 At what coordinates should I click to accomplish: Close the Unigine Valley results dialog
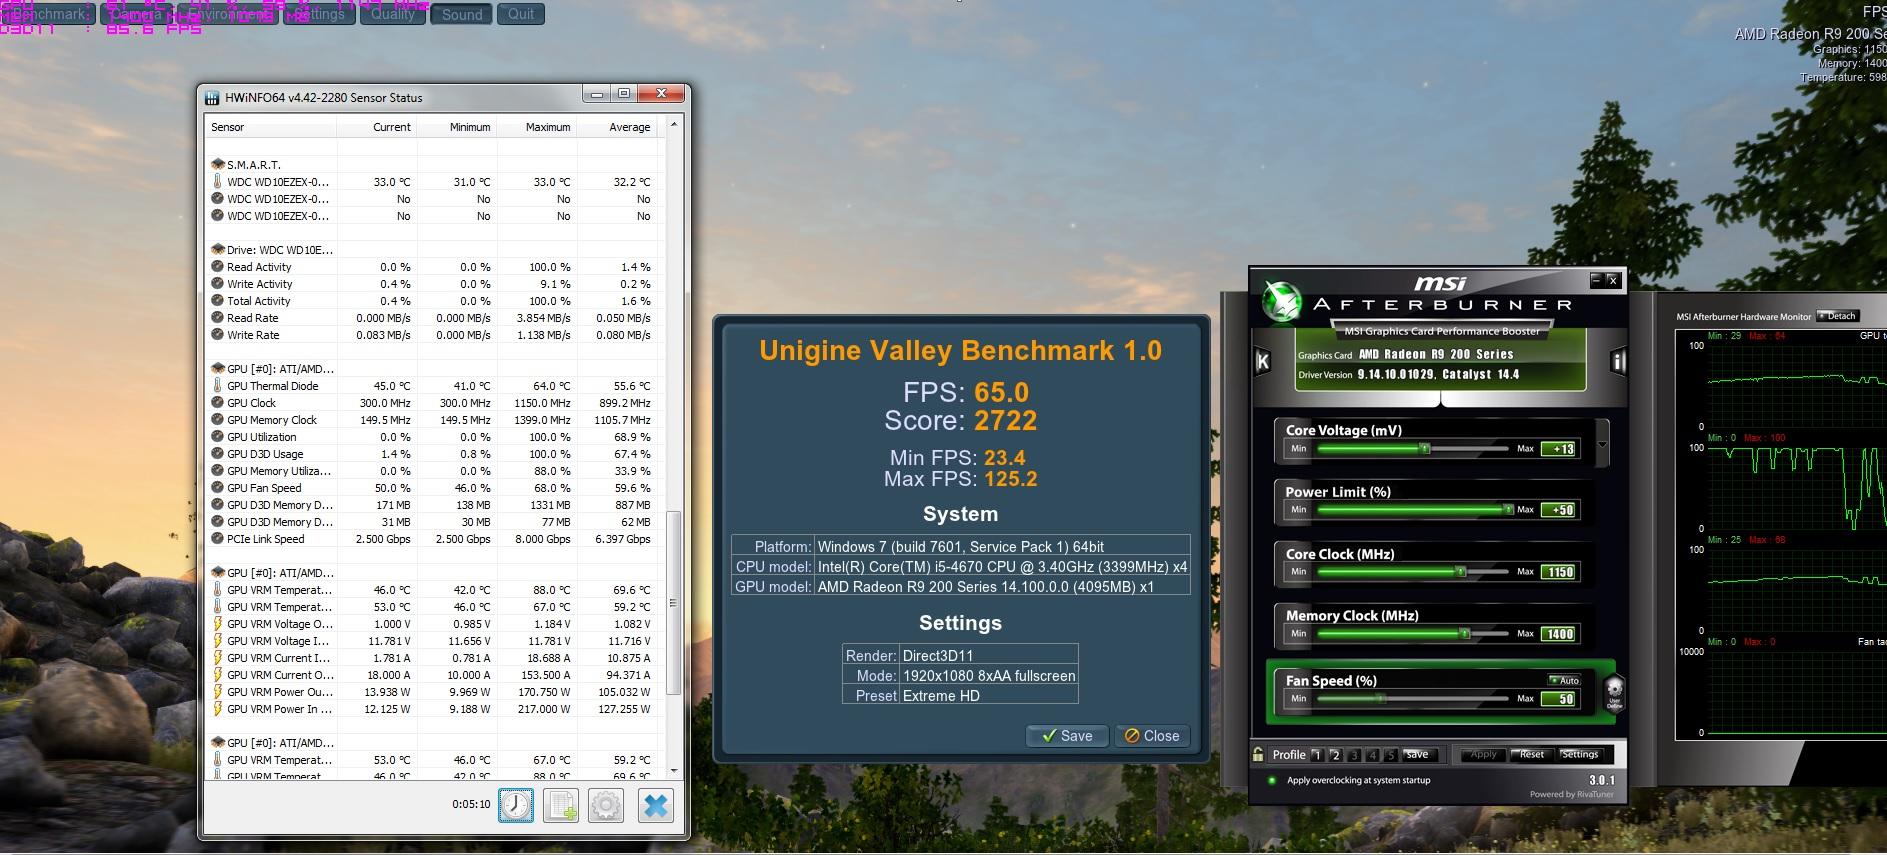coord(1152,736)
